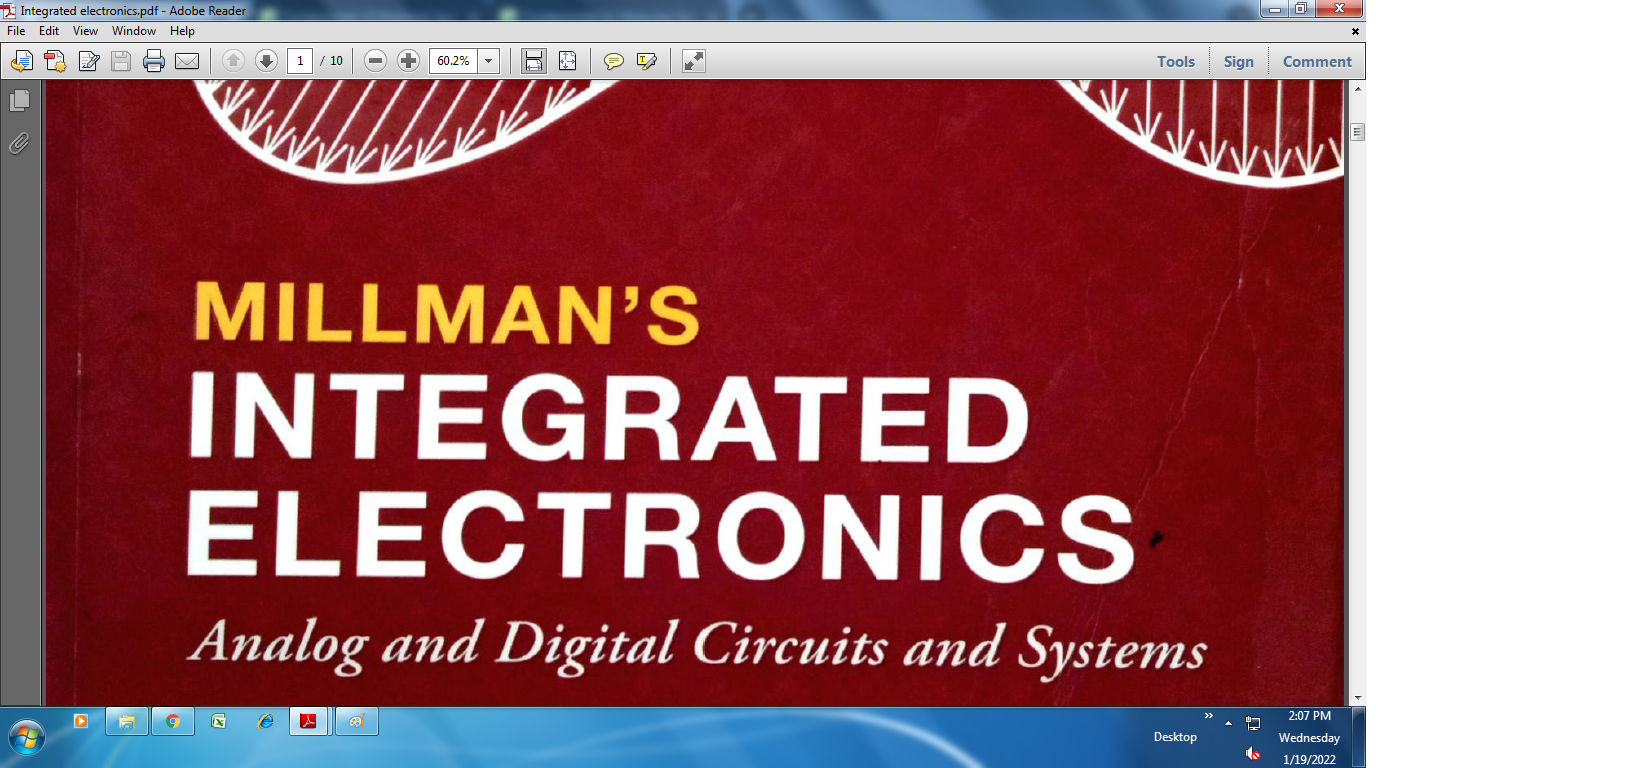The image size is (1634, 768).
Task: Launch Windows Media Player from taskbar
Action: point(81,721)
